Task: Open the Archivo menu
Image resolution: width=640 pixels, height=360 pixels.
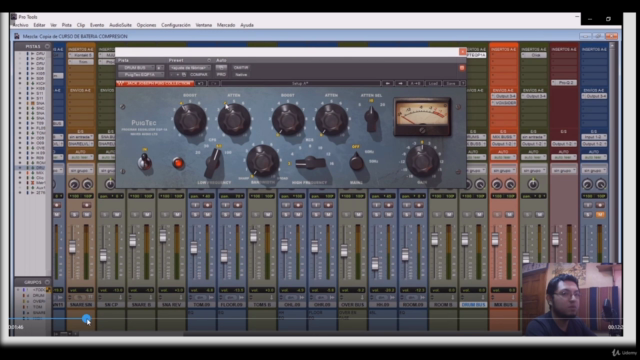Action: click(20, 25)
